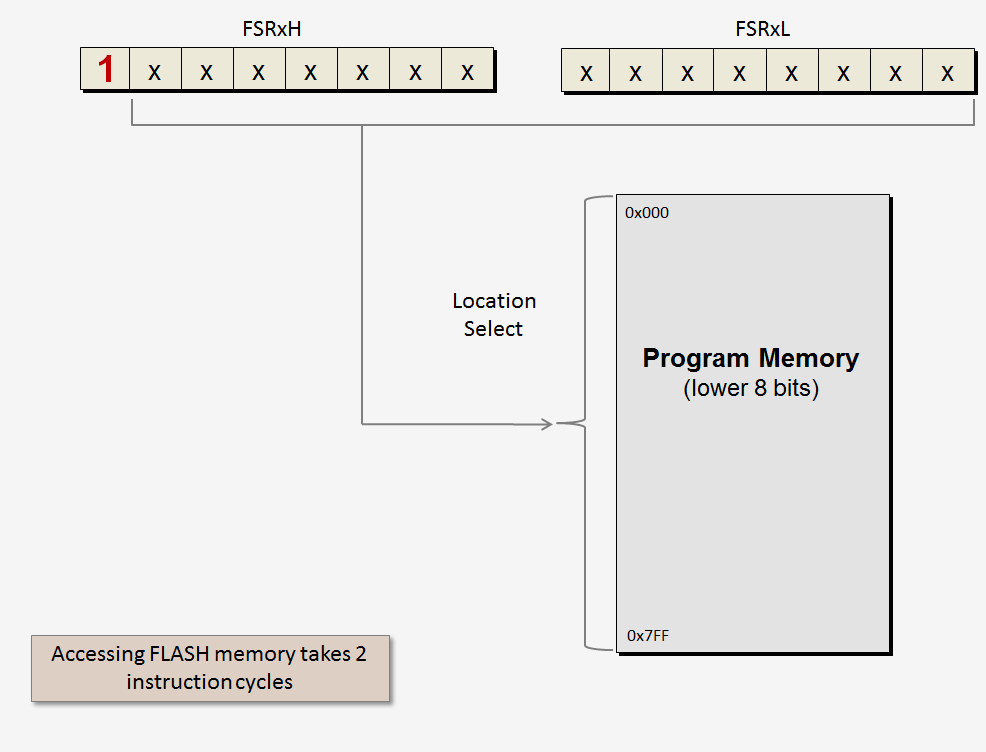
Task: Click the FLASH memory instruction cycles note
Action: pos(210,668)
